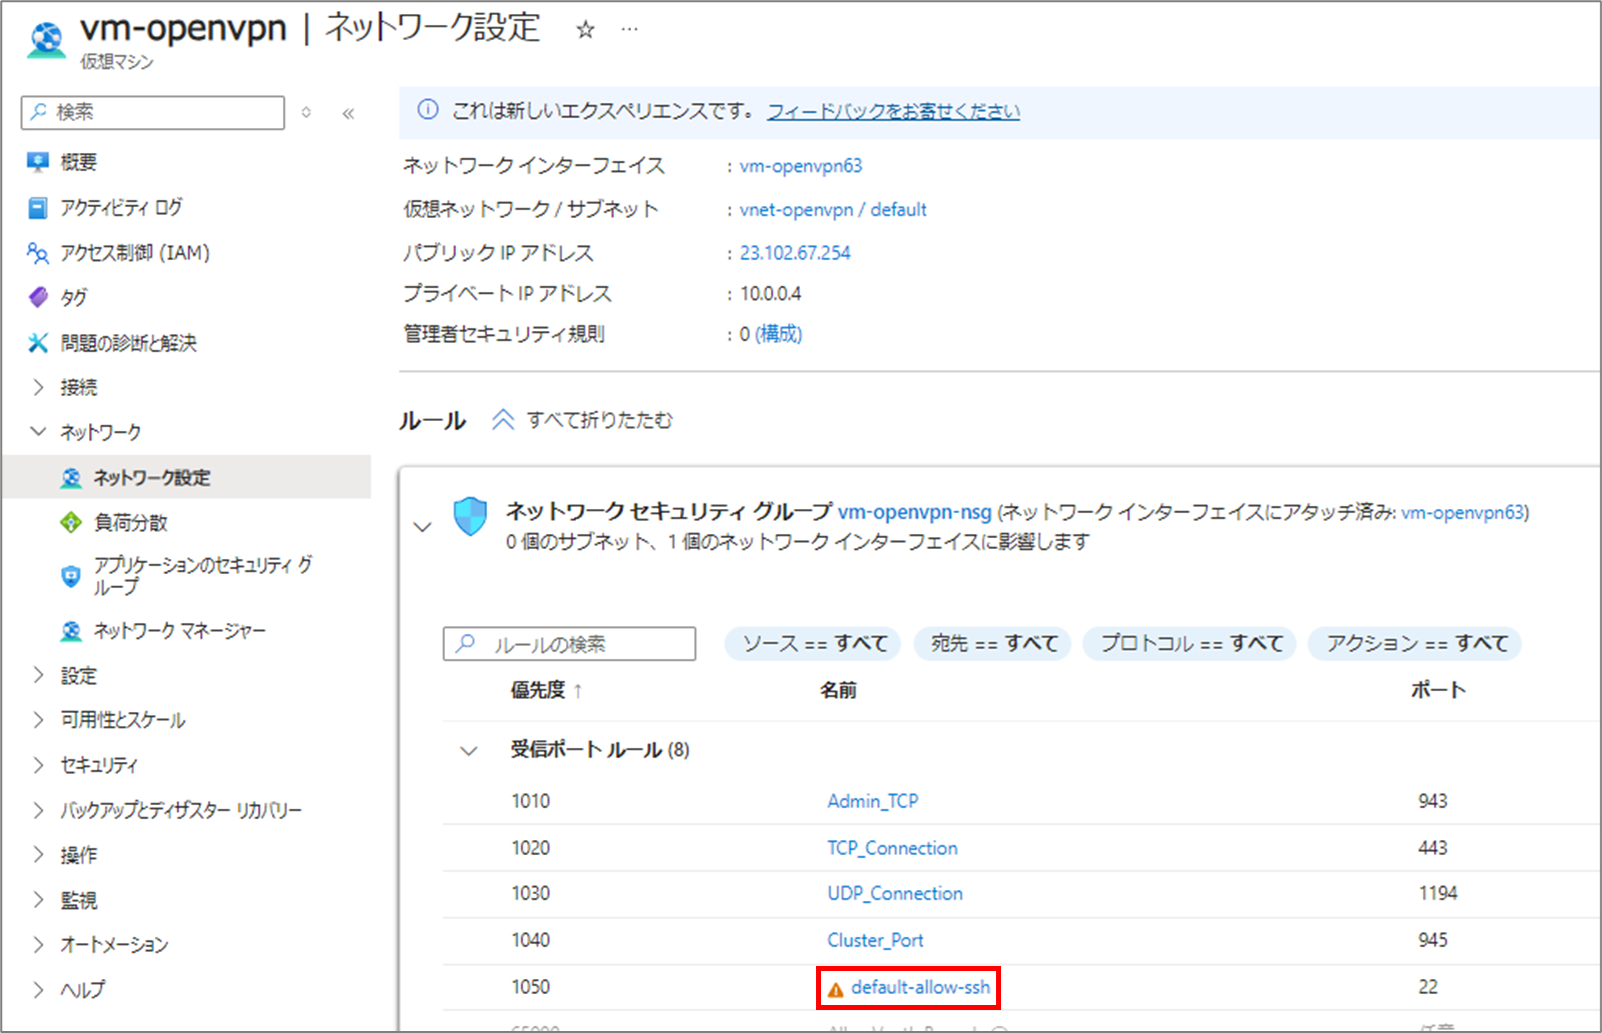Click the 宛先 == すべて filter
Viewport: 1602px width, 1033px height.
click(x=993, y=644)
